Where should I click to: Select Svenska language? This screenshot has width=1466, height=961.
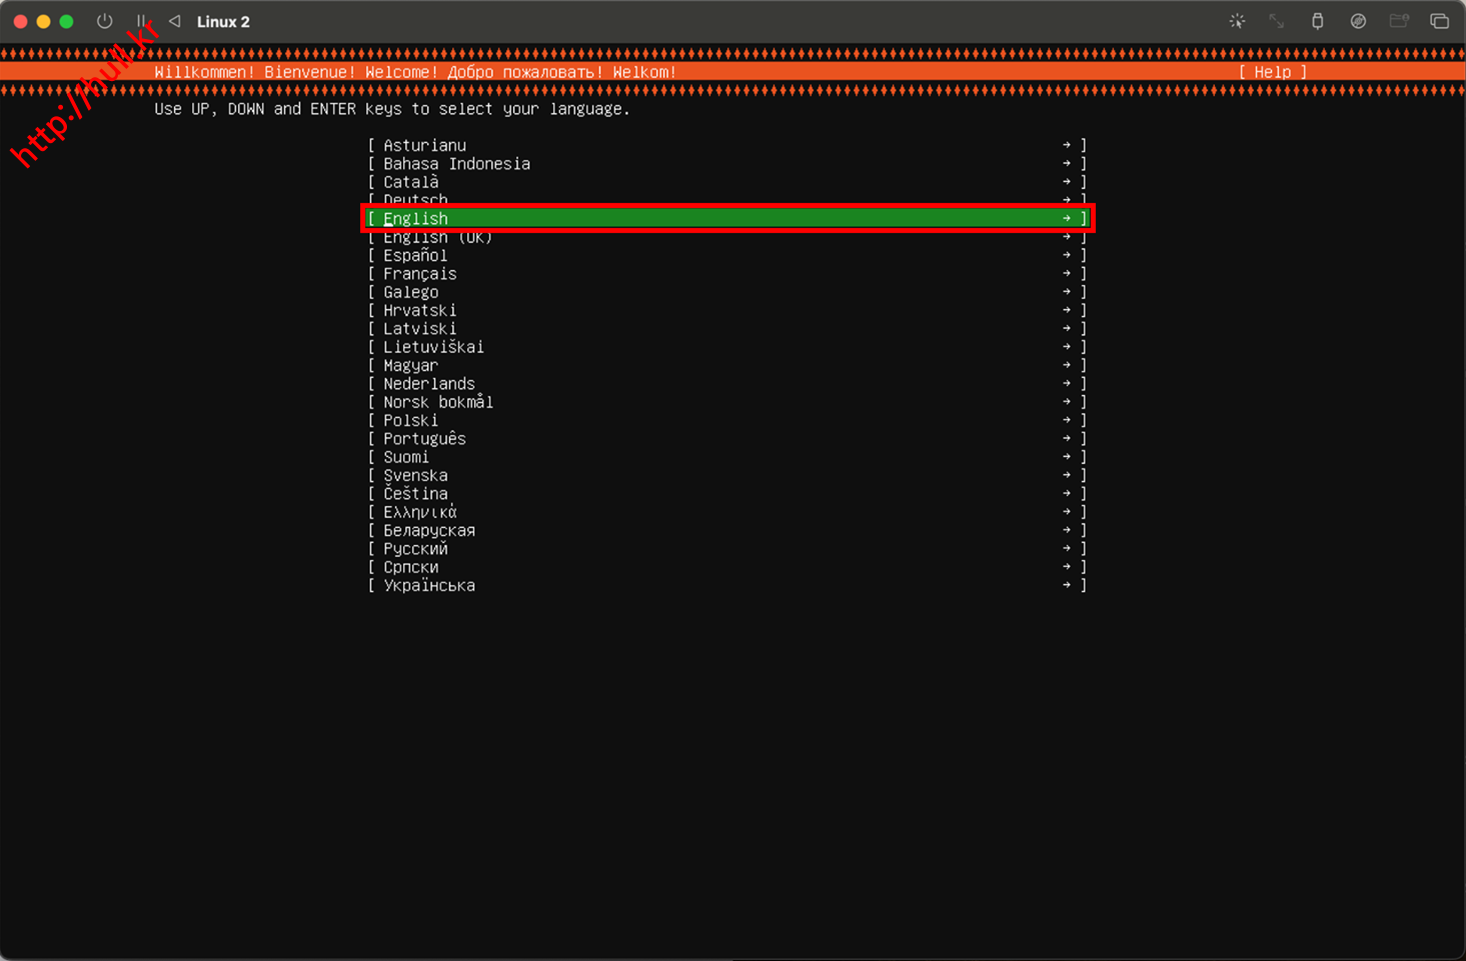[x=727, y=475]
